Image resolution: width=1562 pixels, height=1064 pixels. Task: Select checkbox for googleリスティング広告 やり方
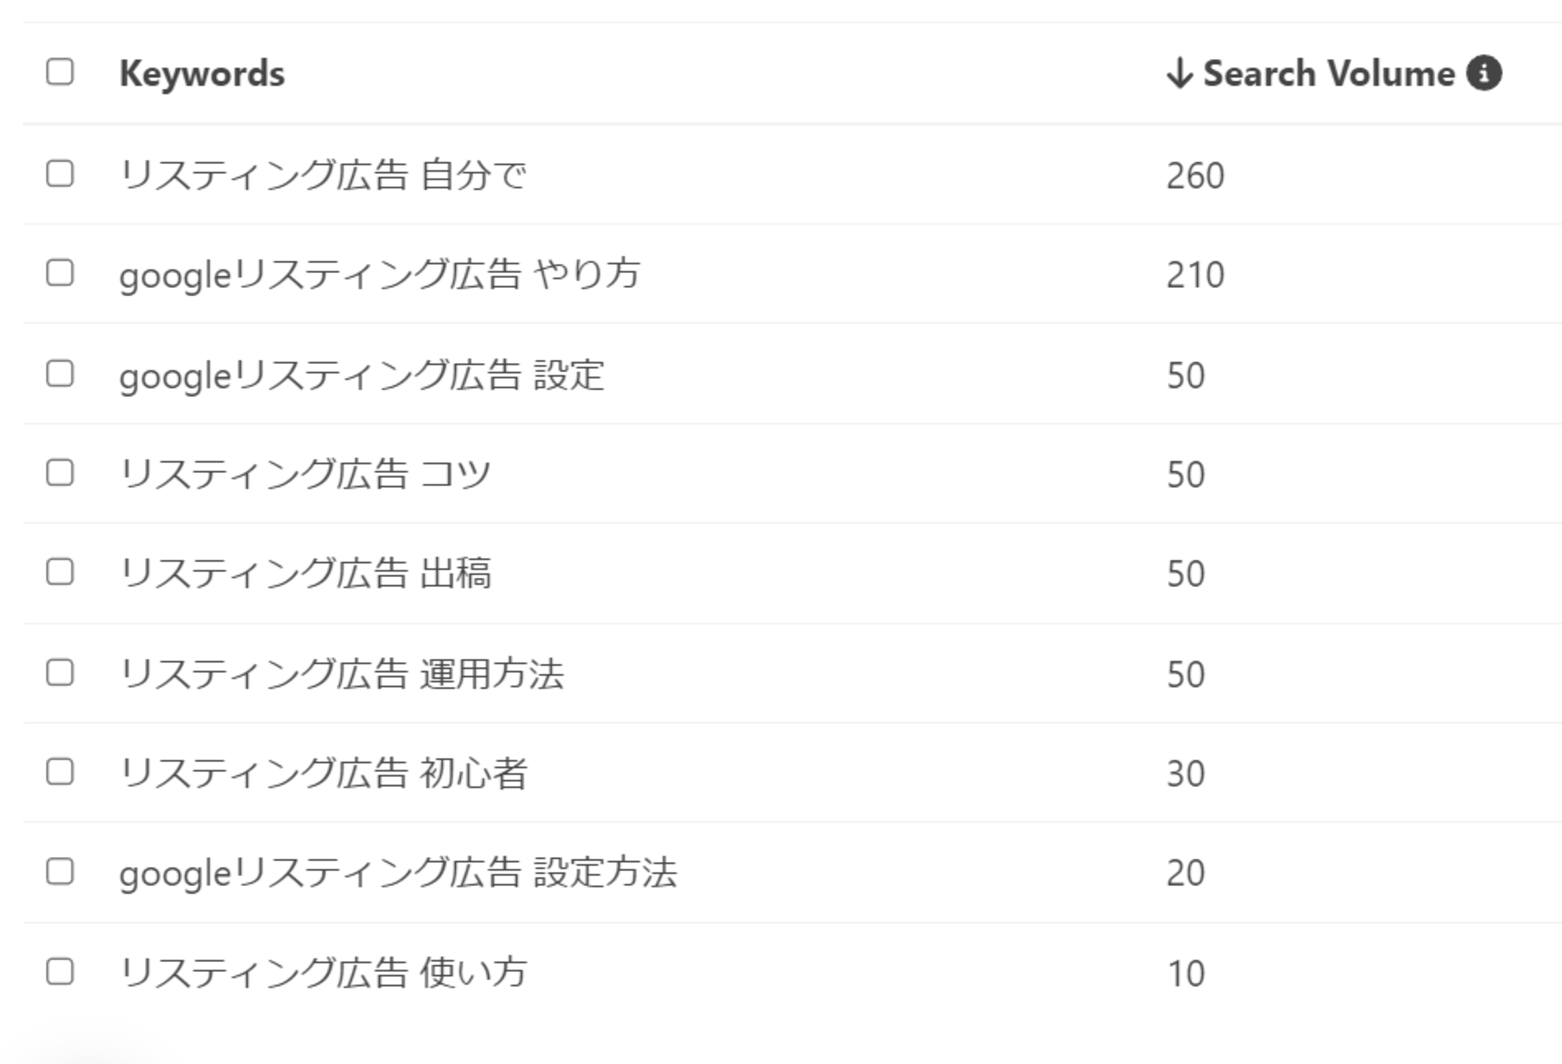tap(60, 273)
